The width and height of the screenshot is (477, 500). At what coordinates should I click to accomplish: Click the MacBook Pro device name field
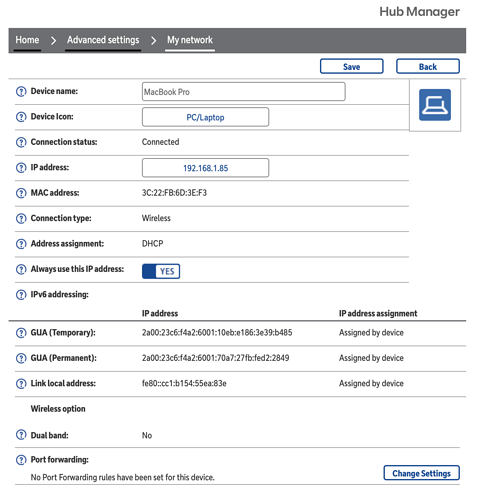click(x=244, y=92)
